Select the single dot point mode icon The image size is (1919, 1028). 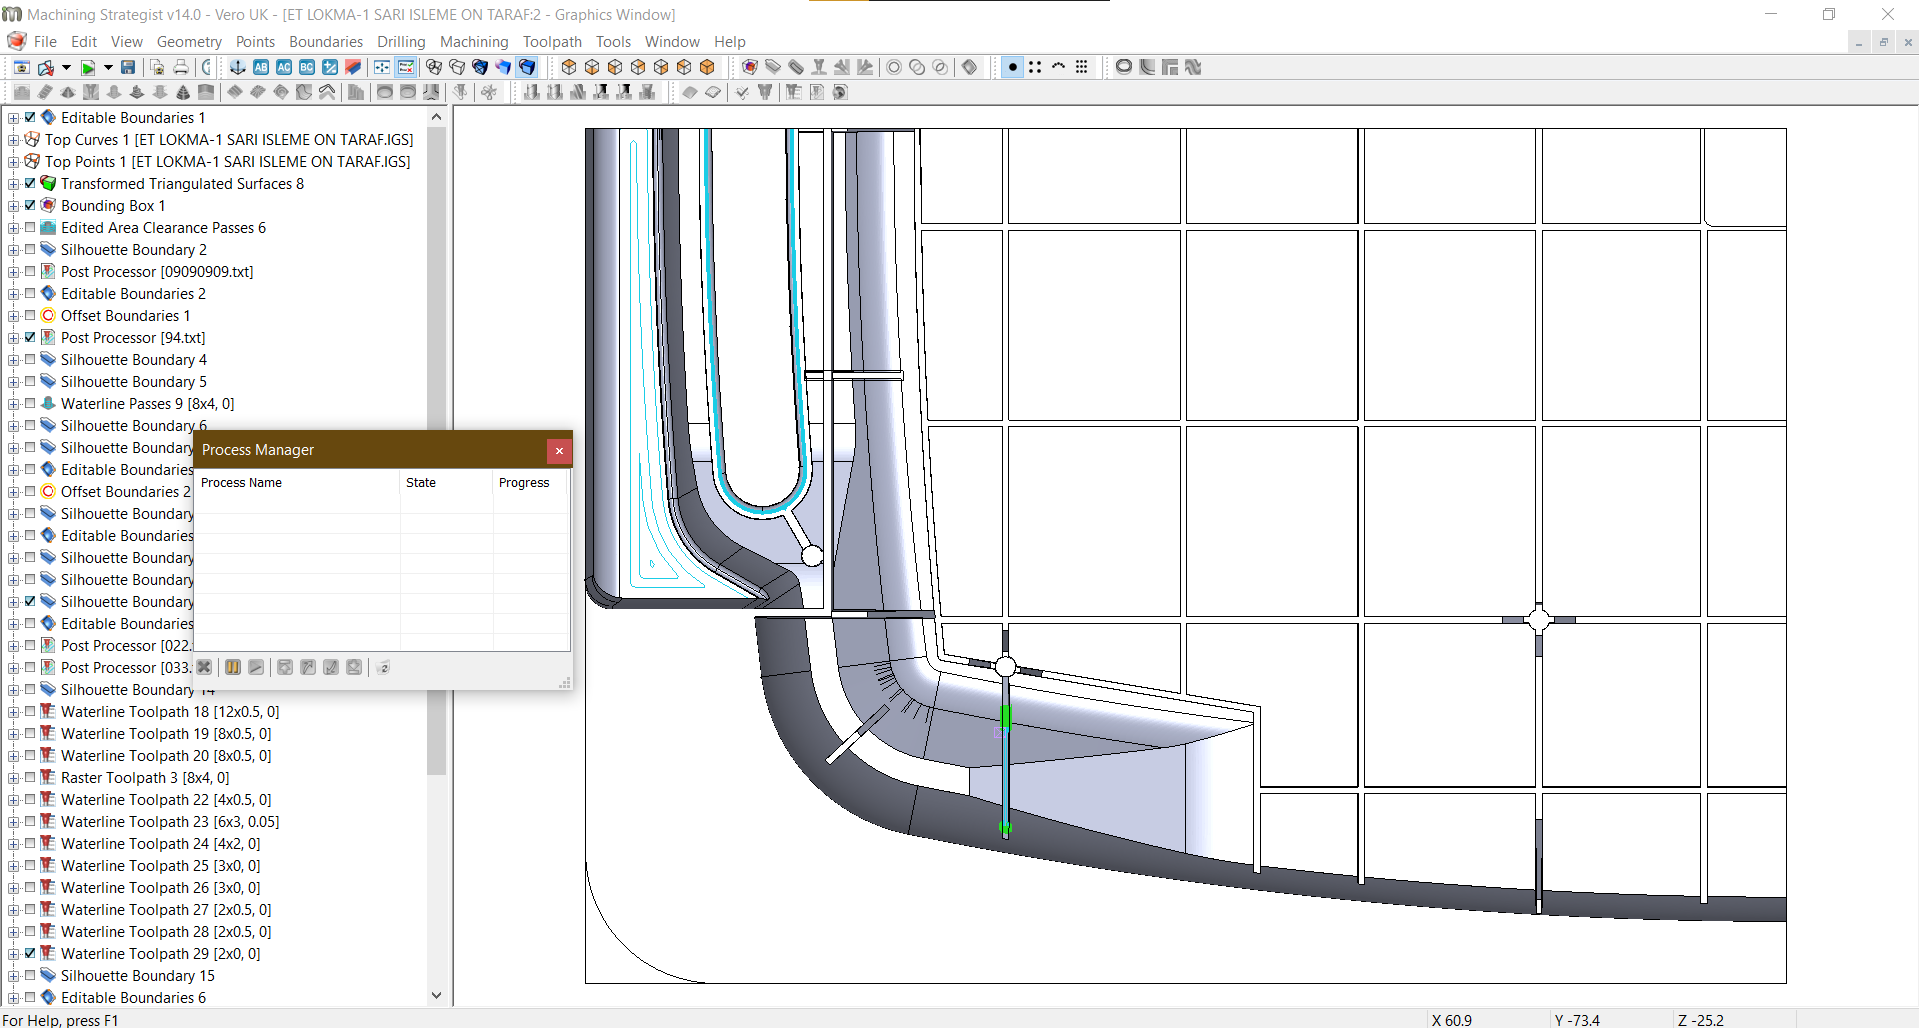click(x=1013, y=67)
